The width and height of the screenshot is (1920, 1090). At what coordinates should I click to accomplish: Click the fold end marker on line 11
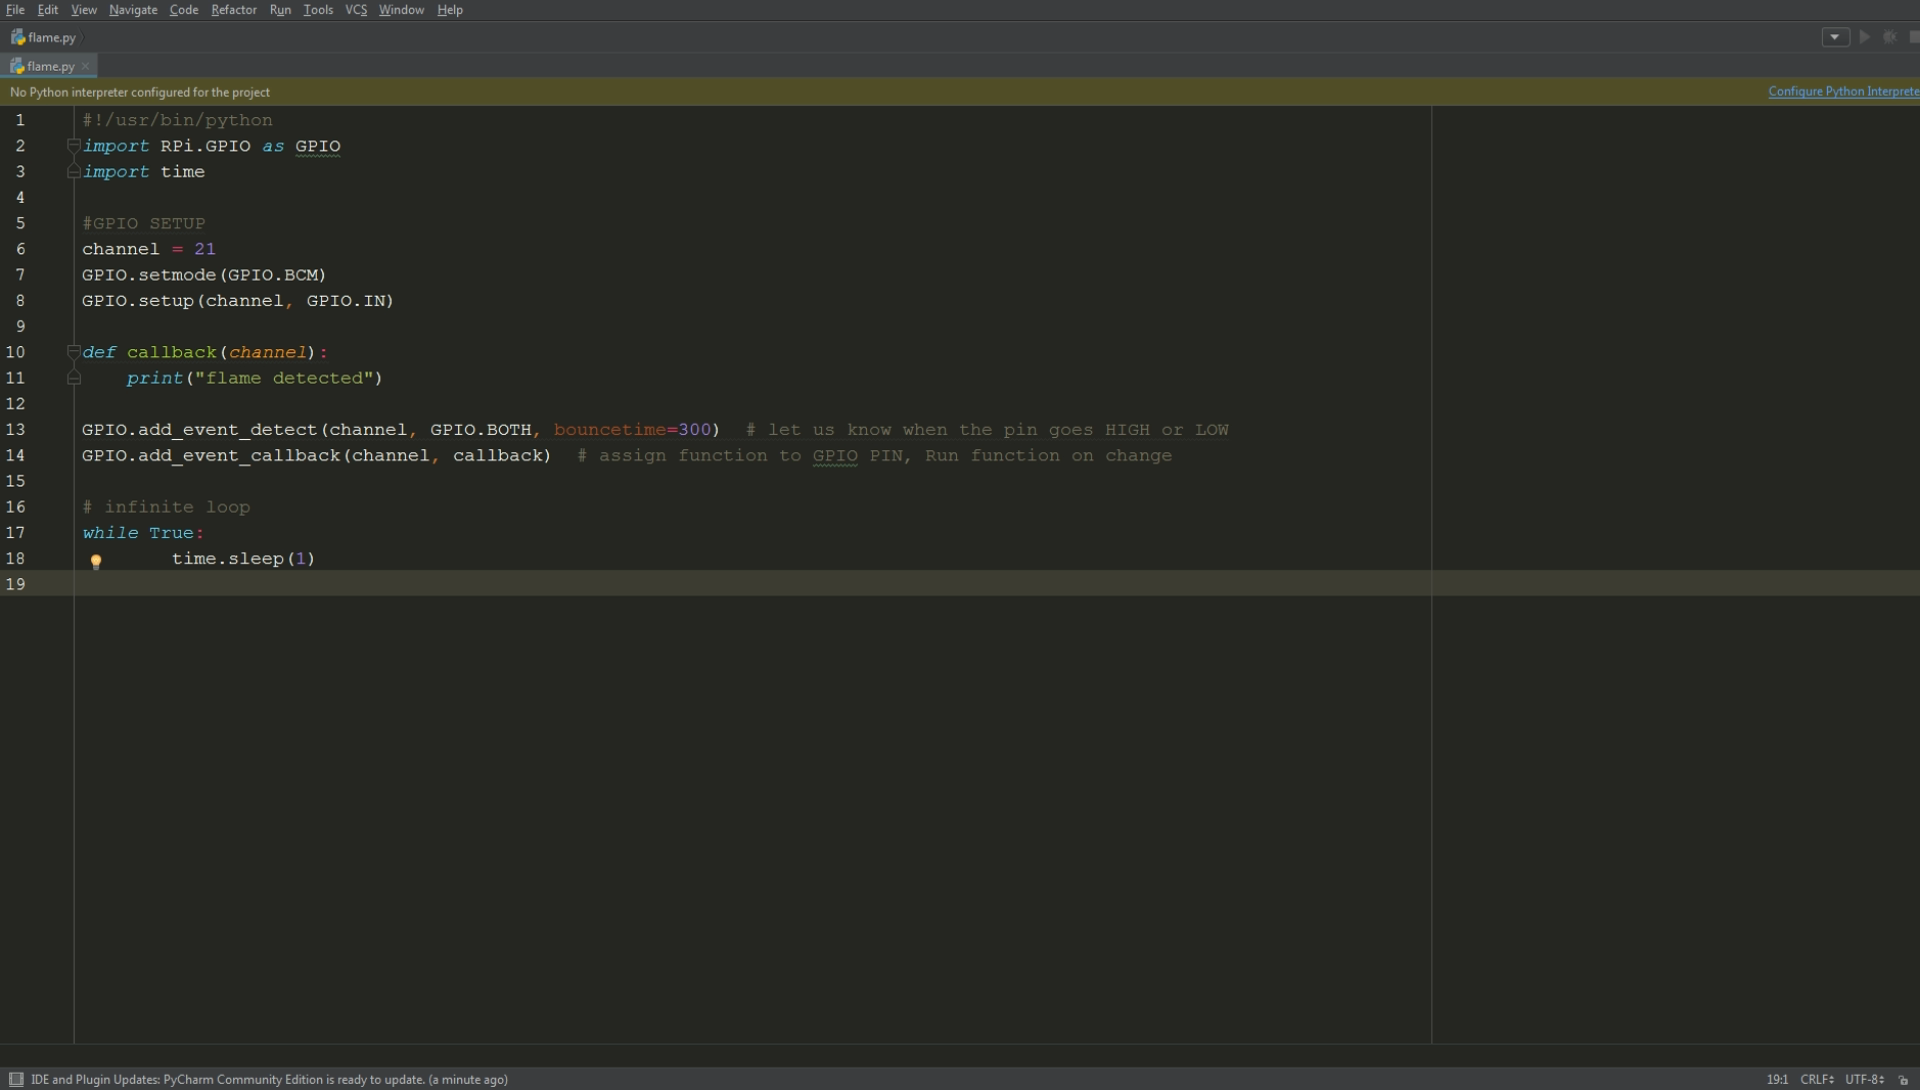coord(74,378)
